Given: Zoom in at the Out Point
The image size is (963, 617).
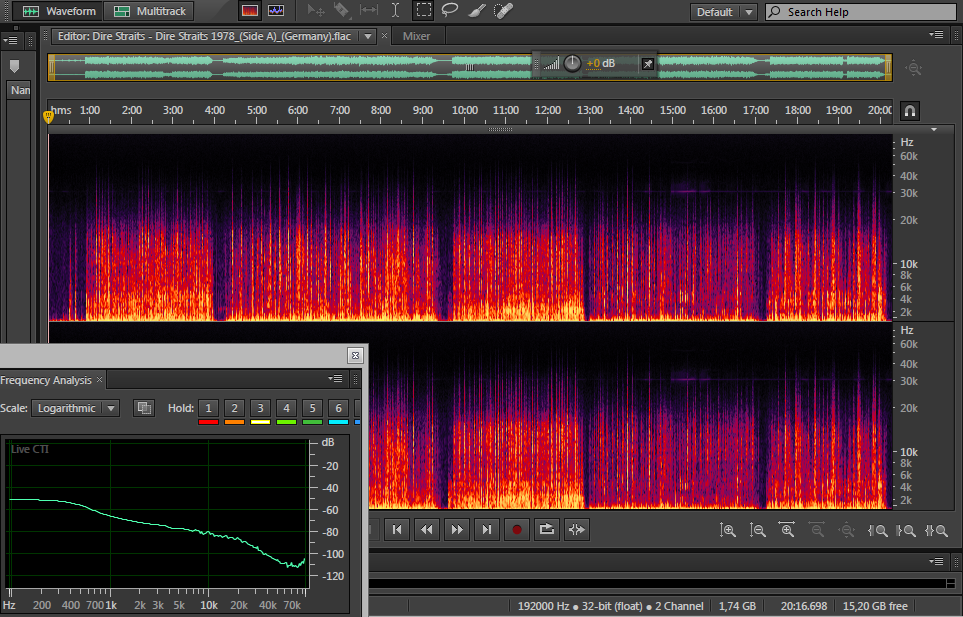Looking at the screenshot, I should click(x=906, y=530).
